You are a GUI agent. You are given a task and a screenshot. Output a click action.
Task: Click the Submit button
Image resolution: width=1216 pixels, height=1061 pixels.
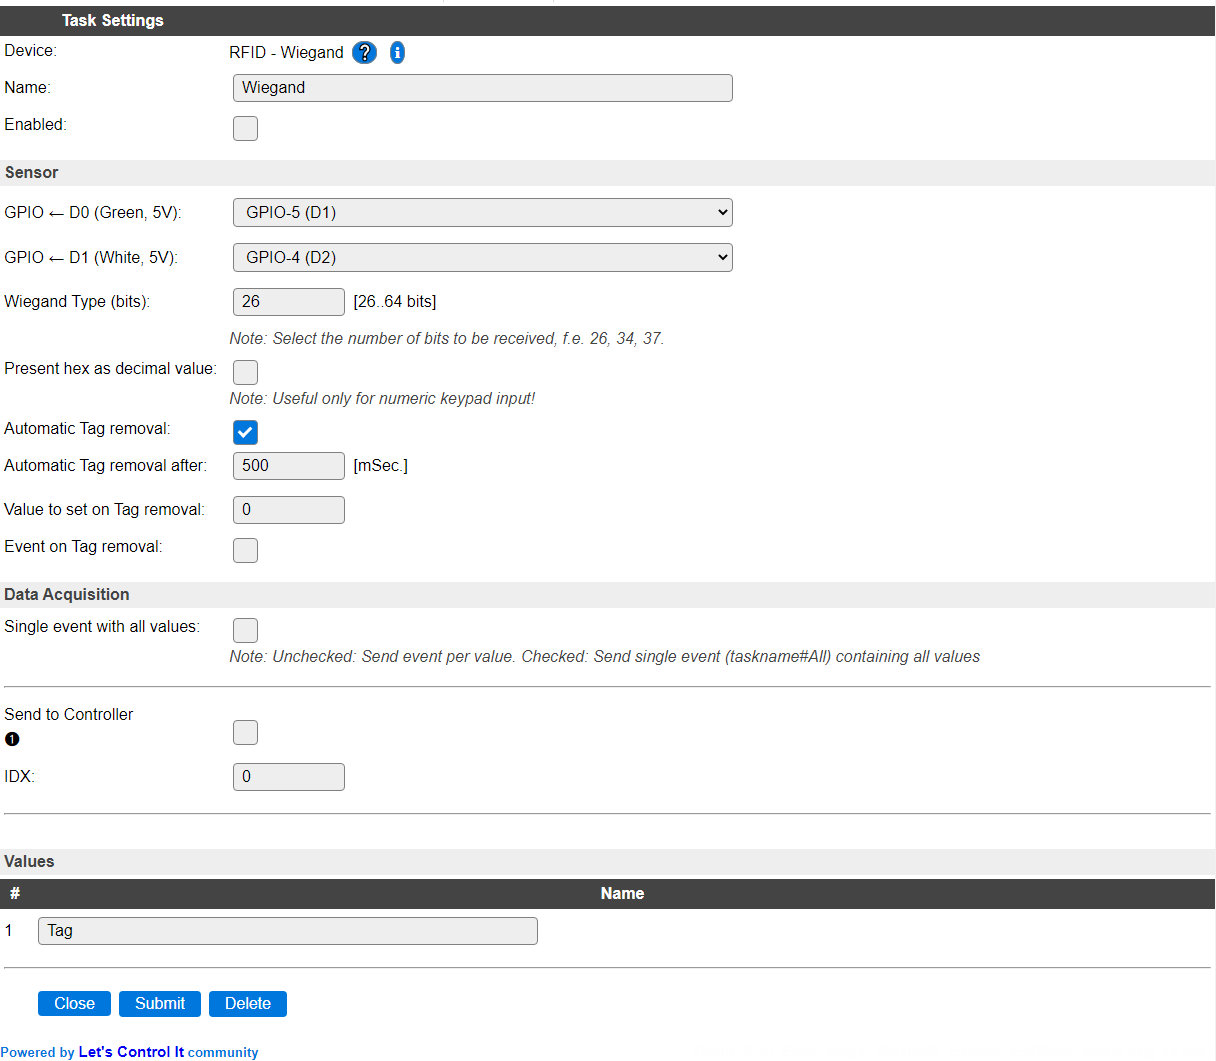point(160,1004)
